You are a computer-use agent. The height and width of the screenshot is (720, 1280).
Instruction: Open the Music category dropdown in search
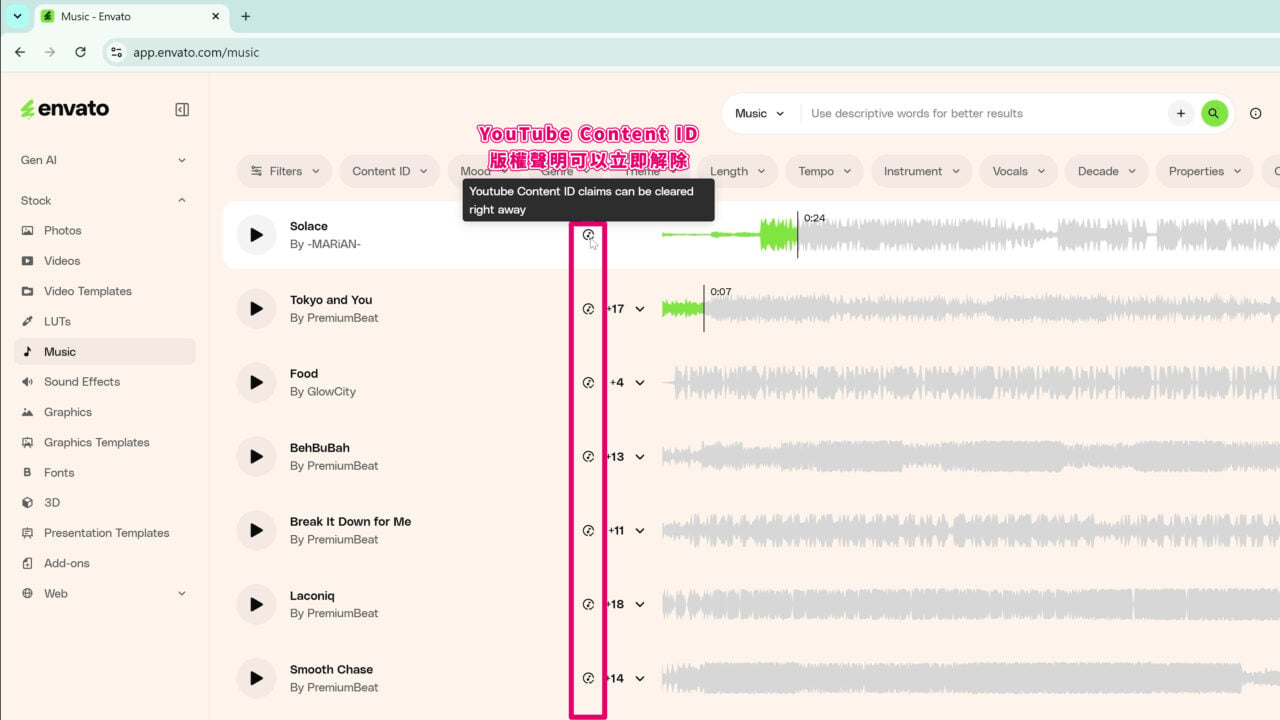[760, 113]
